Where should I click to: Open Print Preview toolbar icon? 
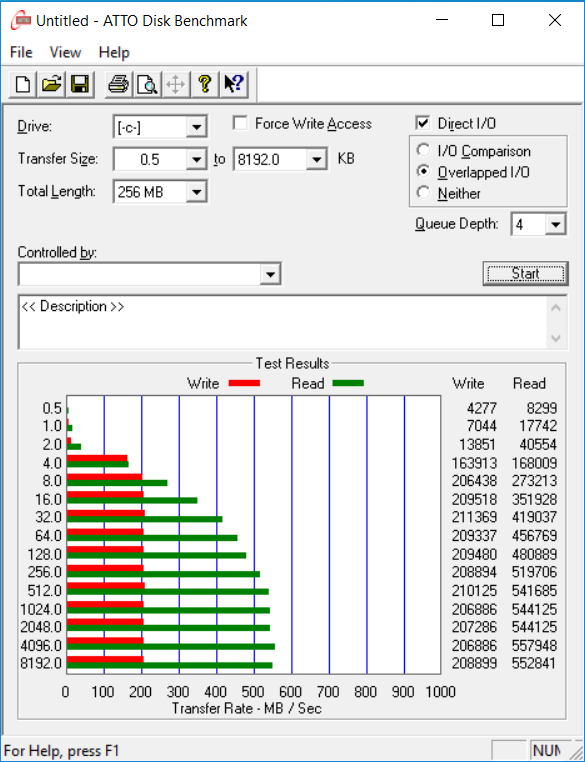click(x=147, y=85)
